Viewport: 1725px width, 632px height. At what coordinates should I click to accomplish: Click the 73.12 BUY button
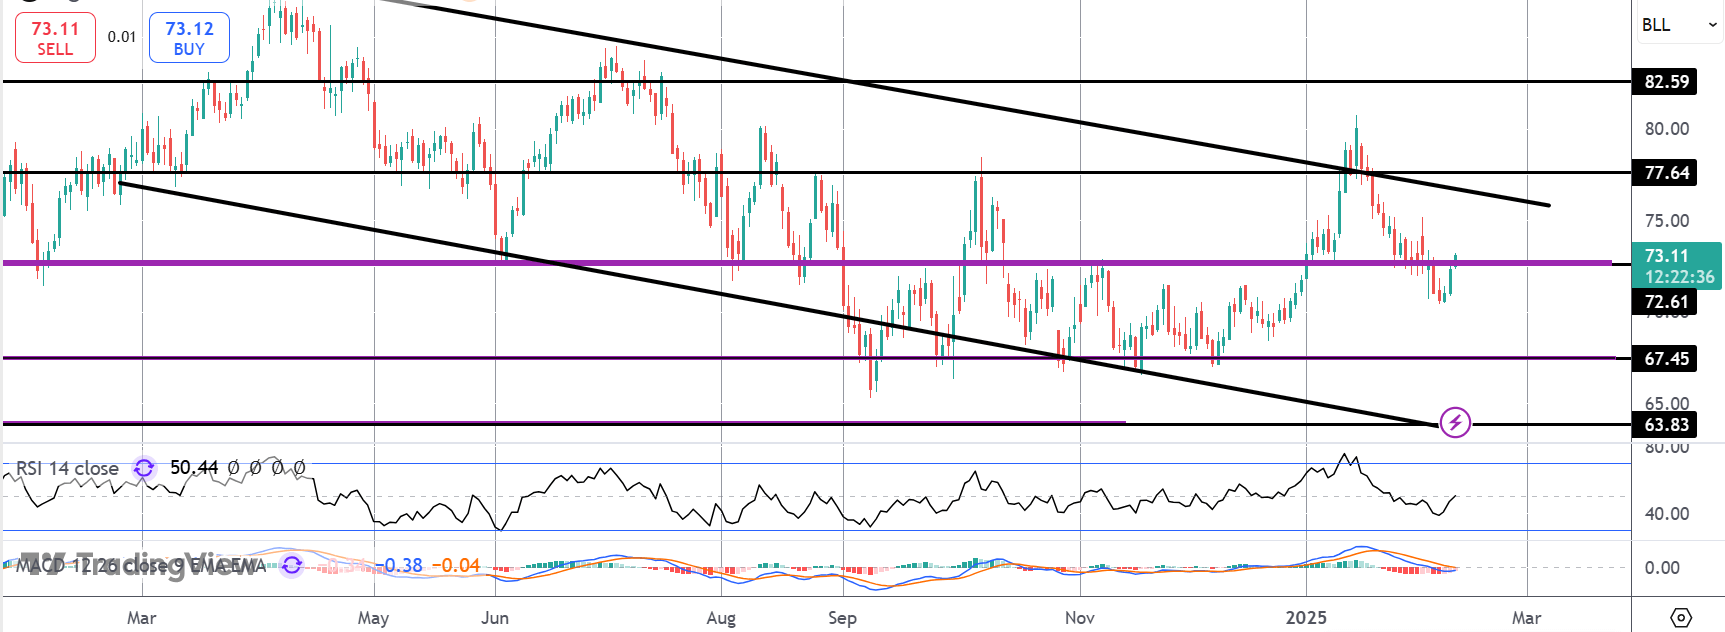point(189,38)
